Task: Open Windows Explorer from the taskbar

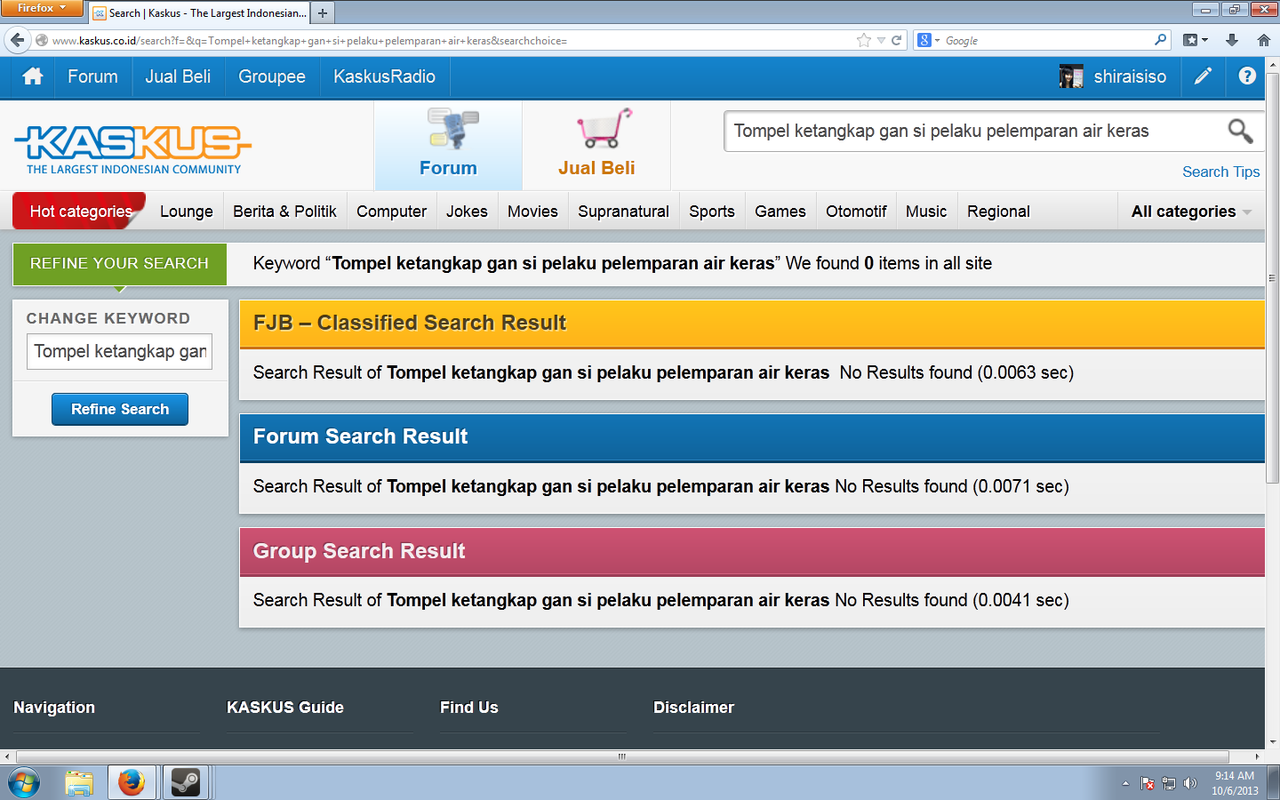Action: coord(79,781)
